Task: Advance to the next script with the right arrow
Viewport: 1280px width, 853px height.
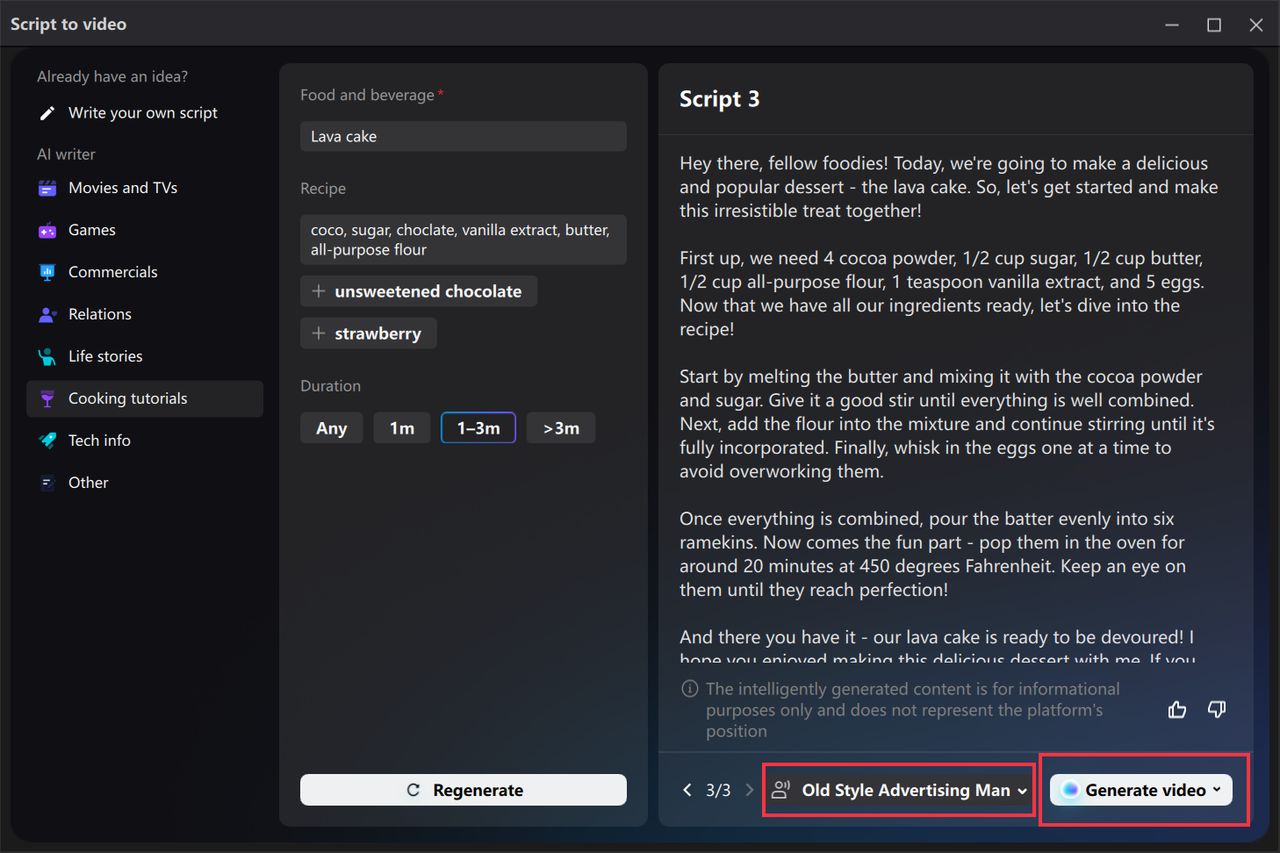Action: click(749, 789)
